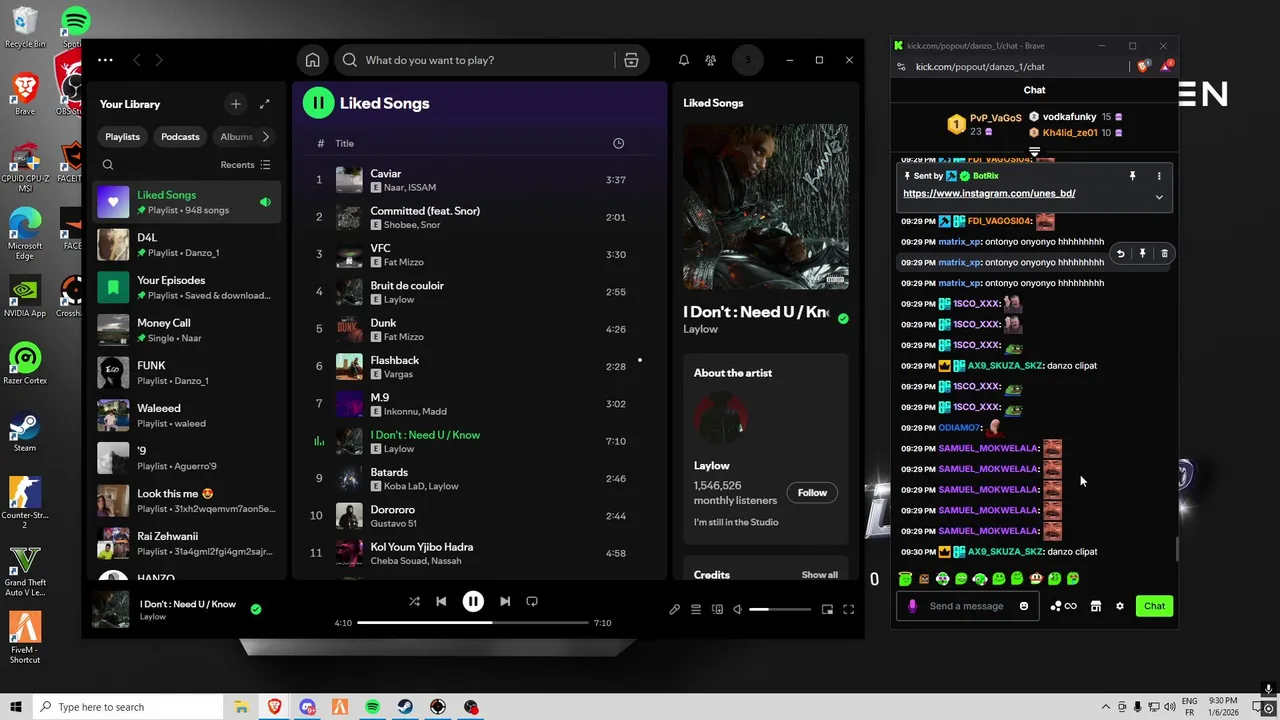The height and width of the screenshot is (720, 1280).
Task: Skip to the next track
Action: tap(505, 601)
